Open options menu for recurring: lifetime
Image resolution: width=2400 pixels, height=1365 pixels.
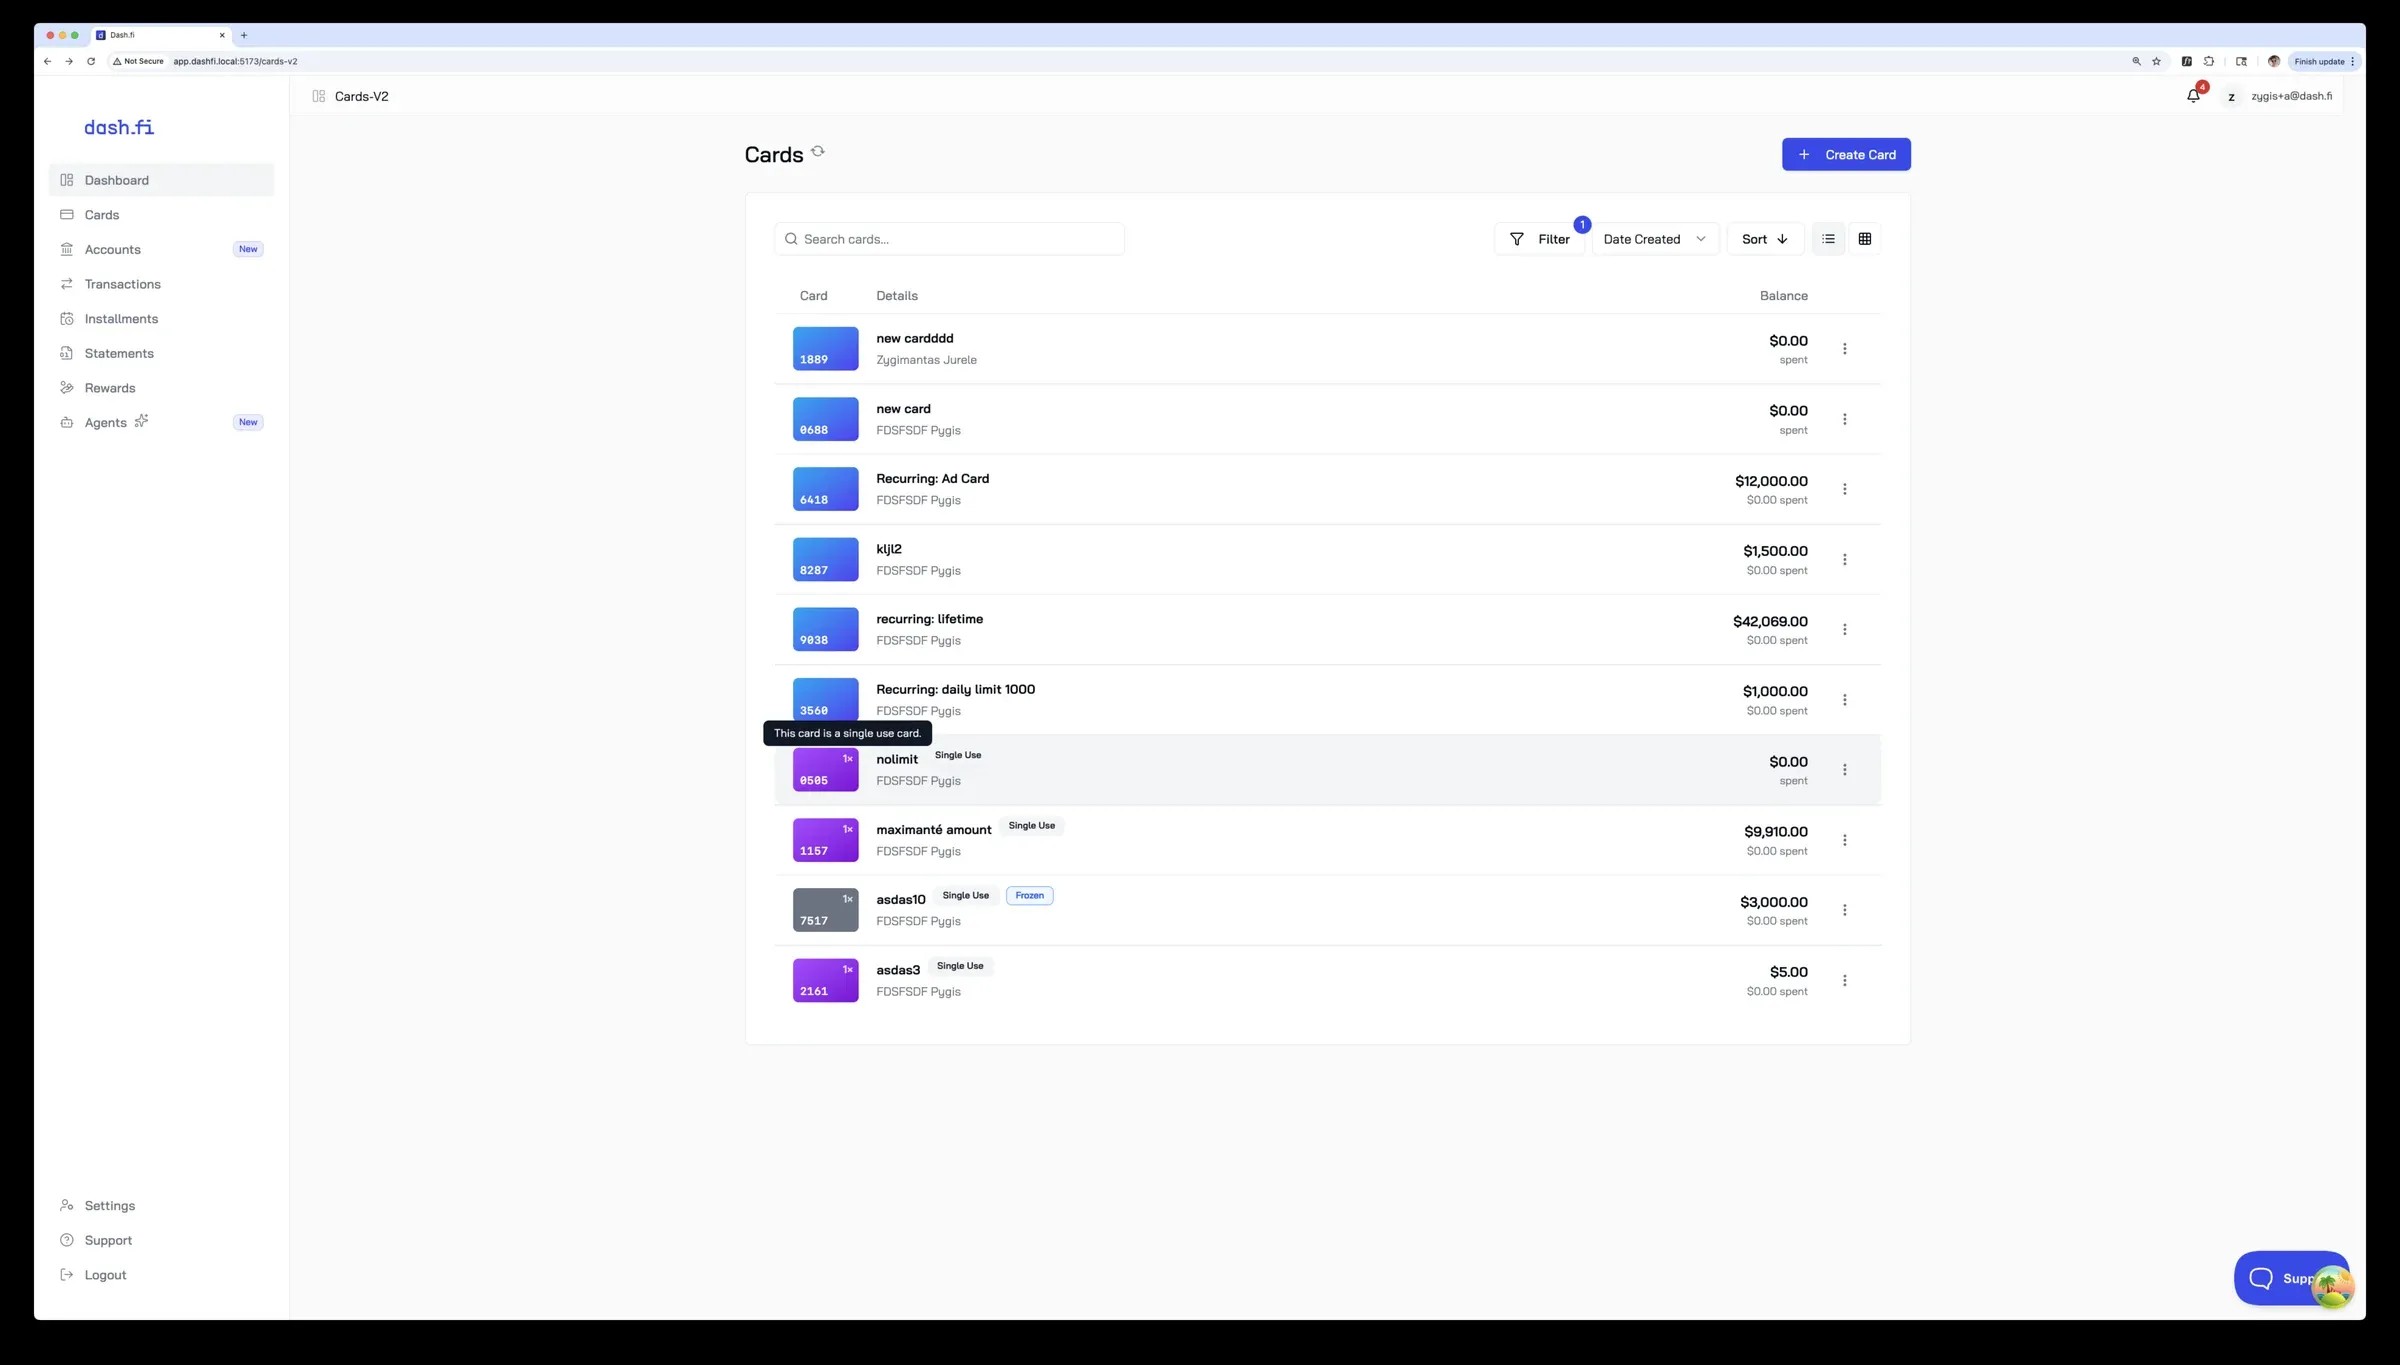point(1845,630)
